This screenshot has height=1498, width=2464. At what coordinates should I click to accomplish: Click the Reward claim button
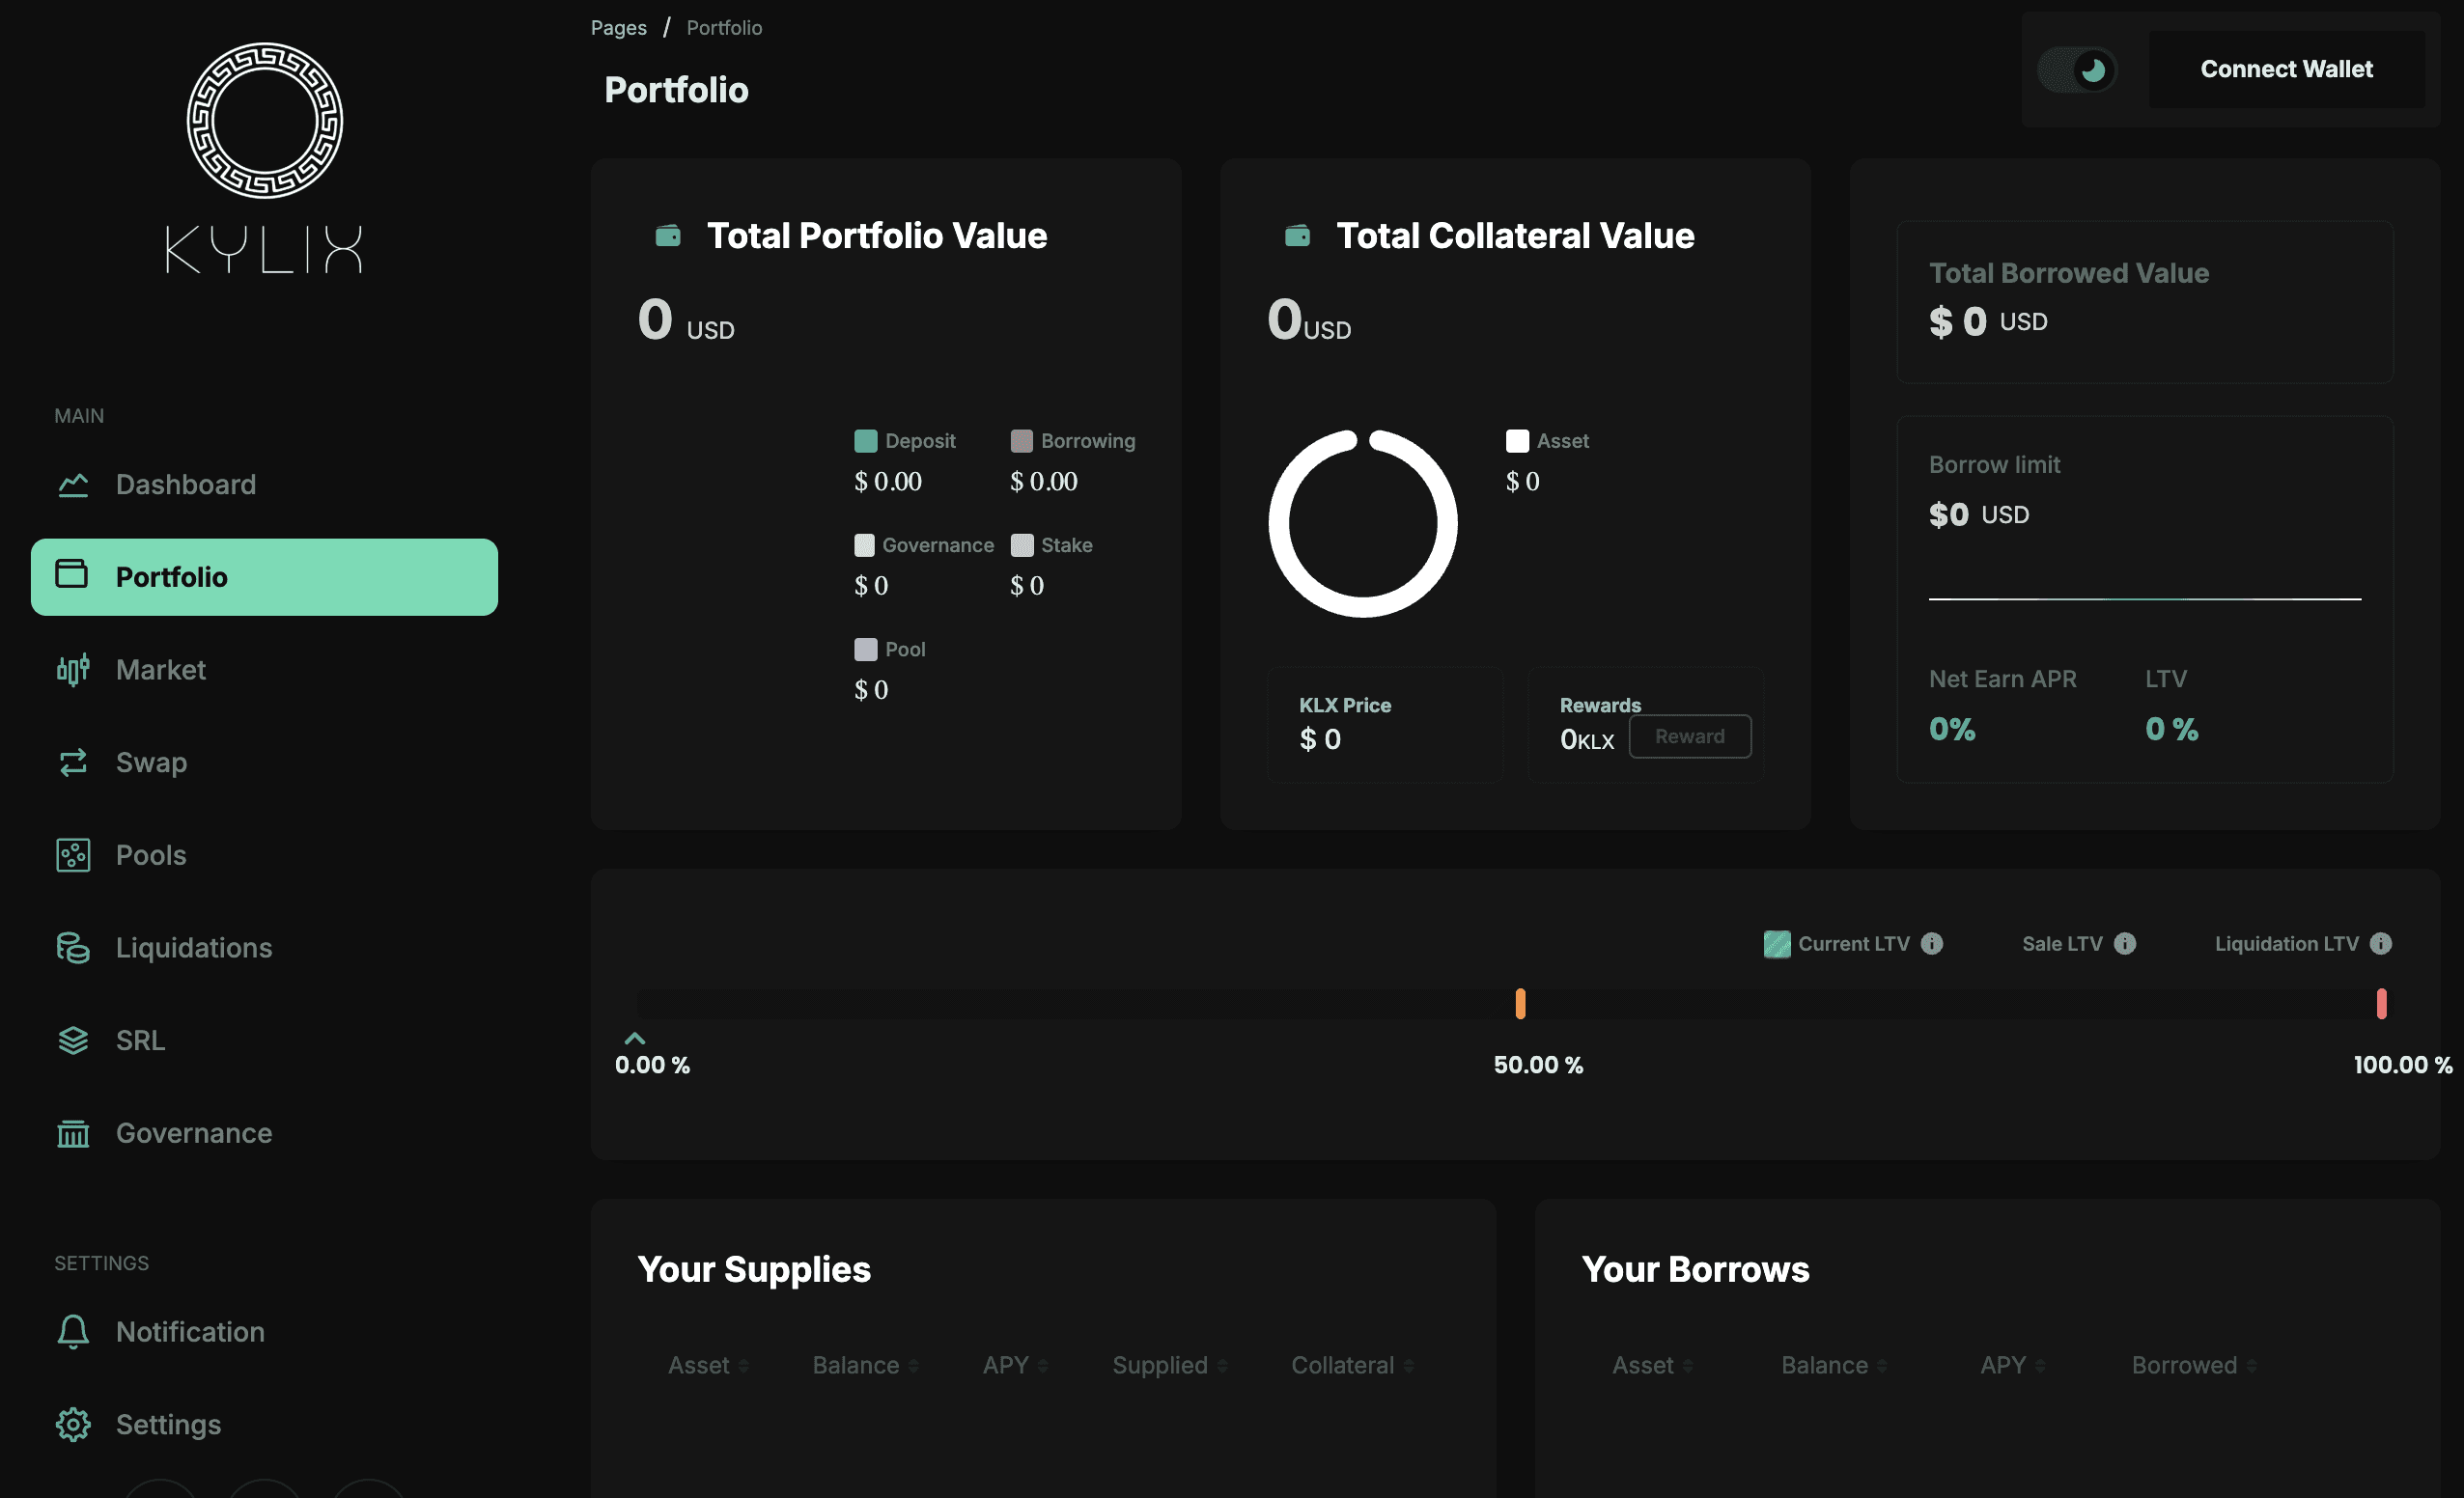pos(1689,737)
